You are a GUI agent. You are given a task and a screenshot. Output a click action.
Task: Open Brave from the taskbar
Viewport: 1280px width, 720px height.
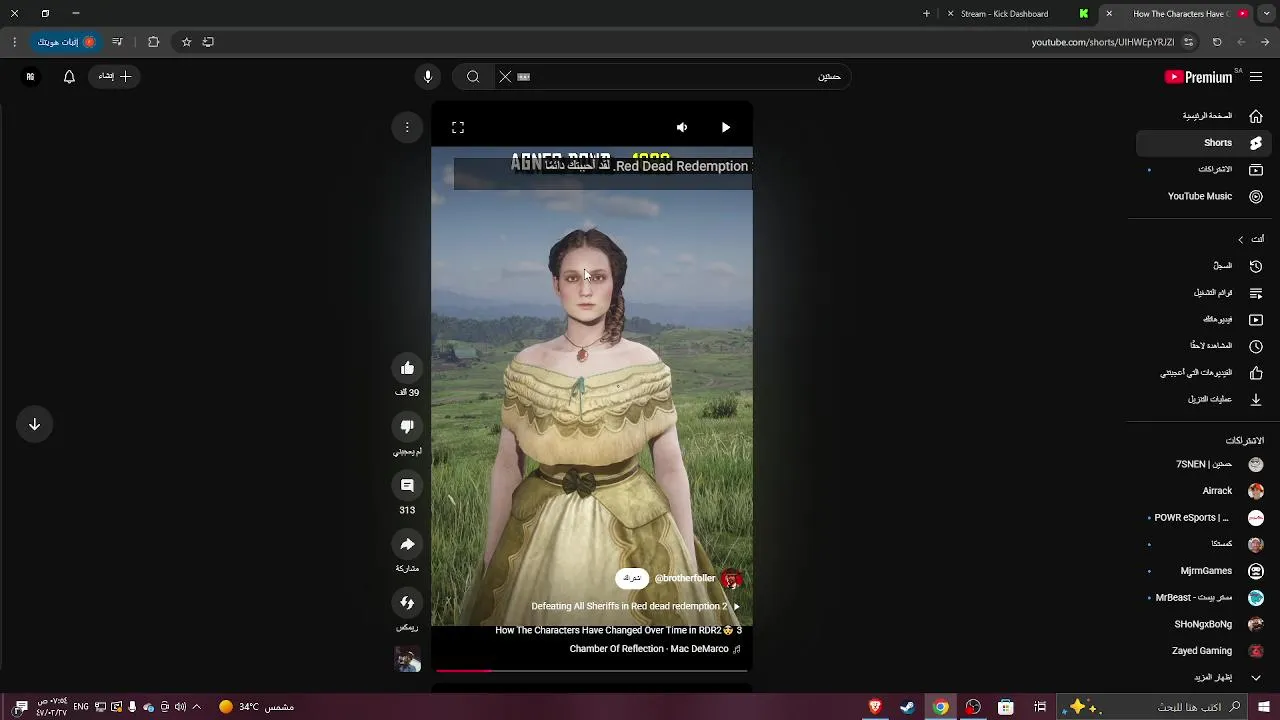875,707
